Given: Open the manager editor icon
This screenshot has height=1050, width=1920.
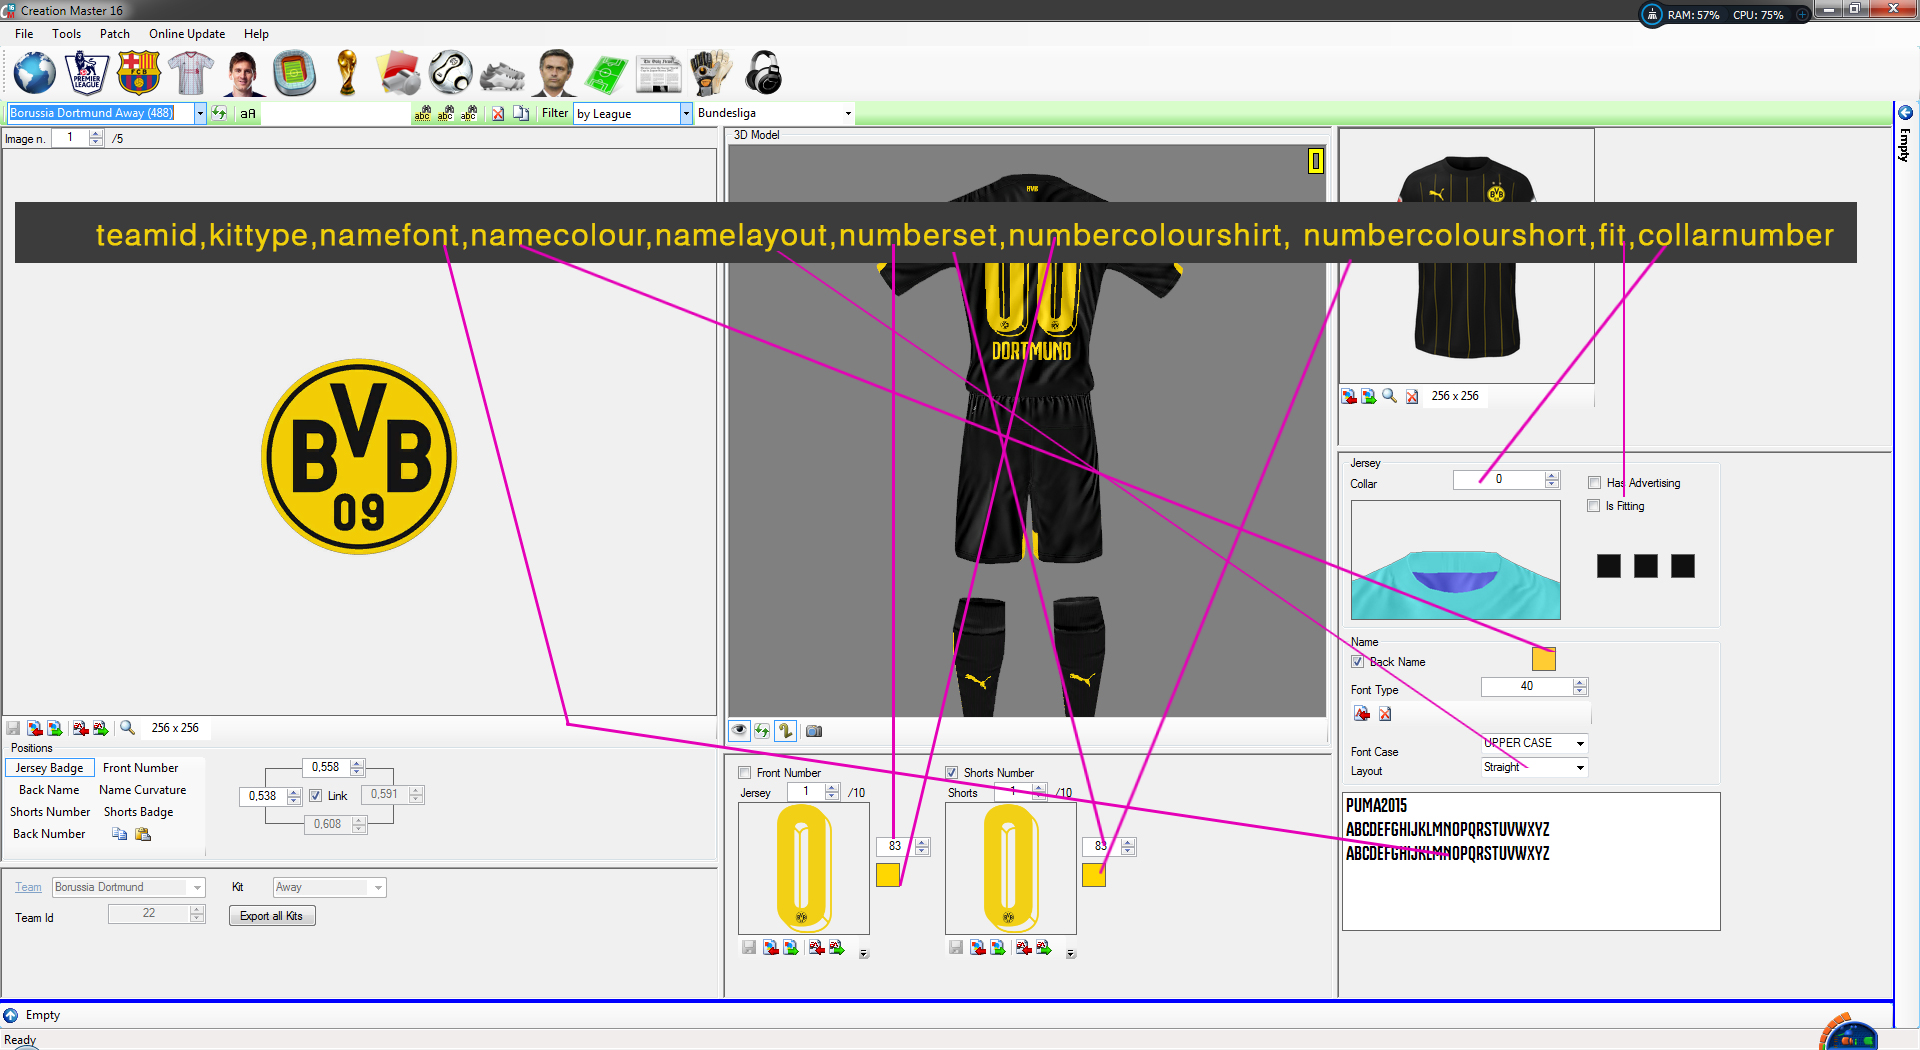Looking at the screenshot, I should click(555, 73).
